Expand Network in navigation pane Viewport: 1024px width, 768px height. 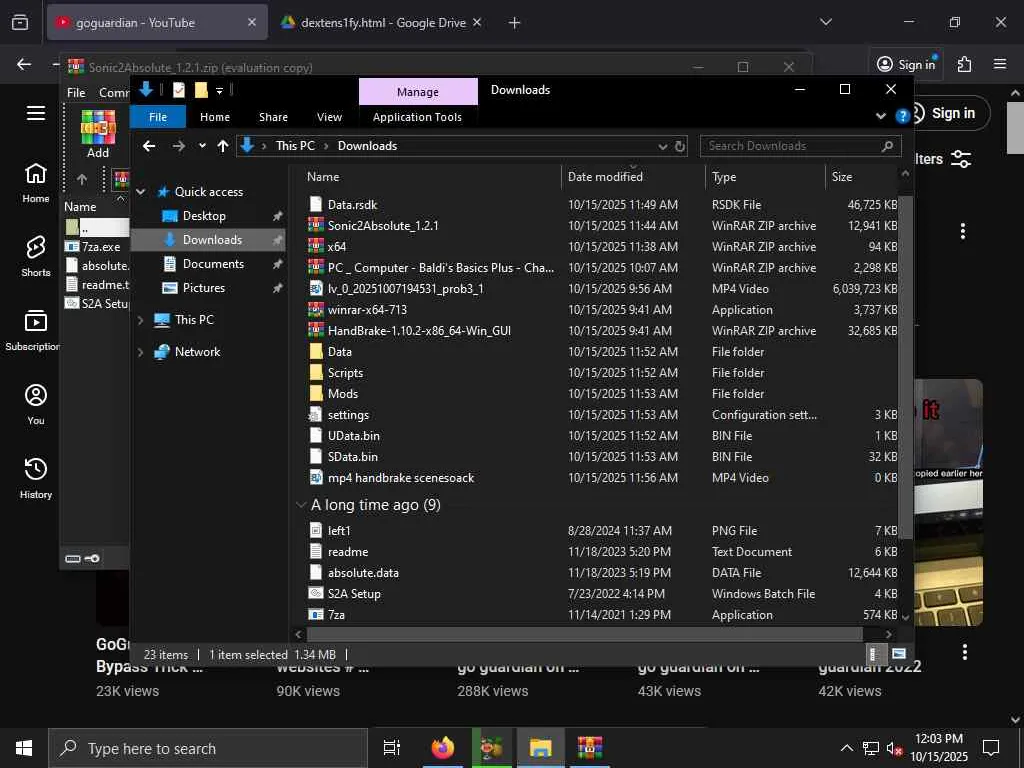(x=140, y=352)
